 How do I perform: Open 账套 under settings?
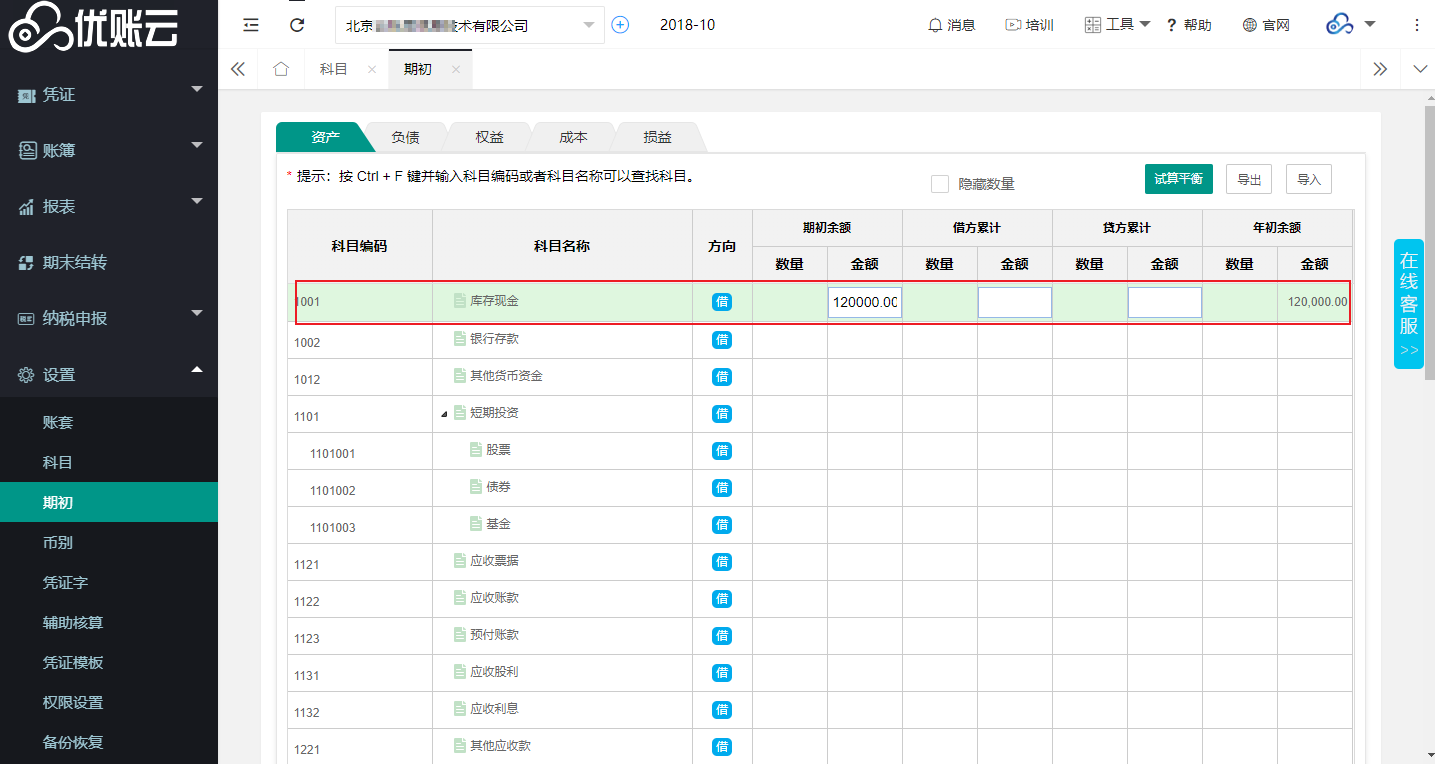[109, 422]
